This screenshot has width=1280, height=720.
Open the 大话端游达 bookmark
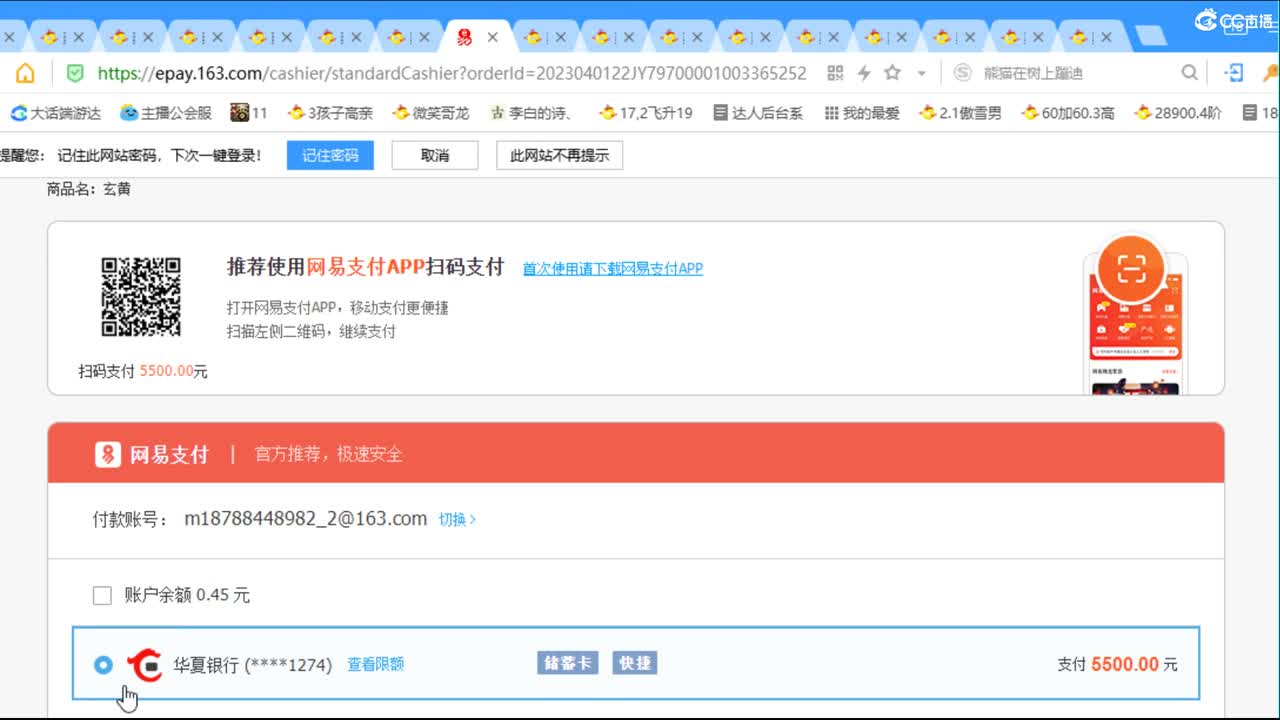(x=56, y=113)
